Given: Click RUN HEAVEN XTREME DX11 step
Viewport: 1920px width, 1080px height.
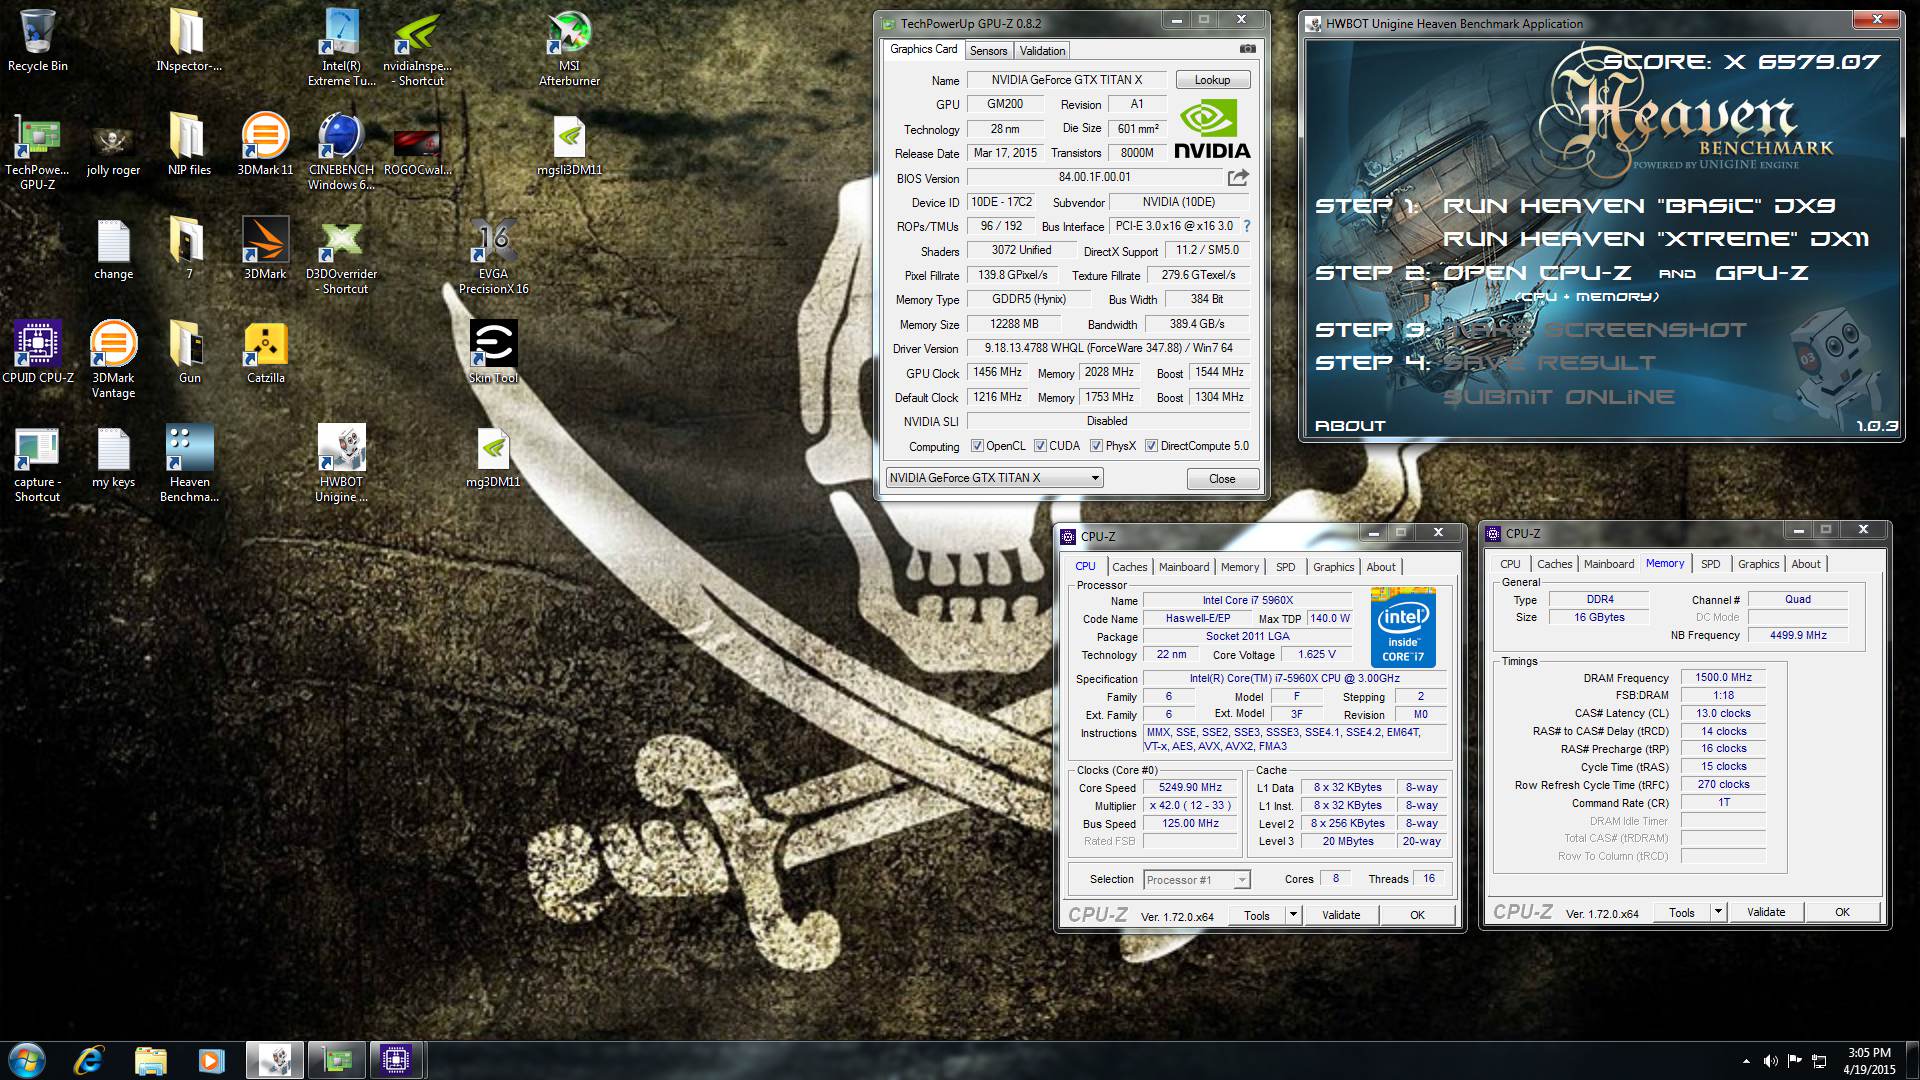Looking at the screenshot, I should (x=1655, y=239).
